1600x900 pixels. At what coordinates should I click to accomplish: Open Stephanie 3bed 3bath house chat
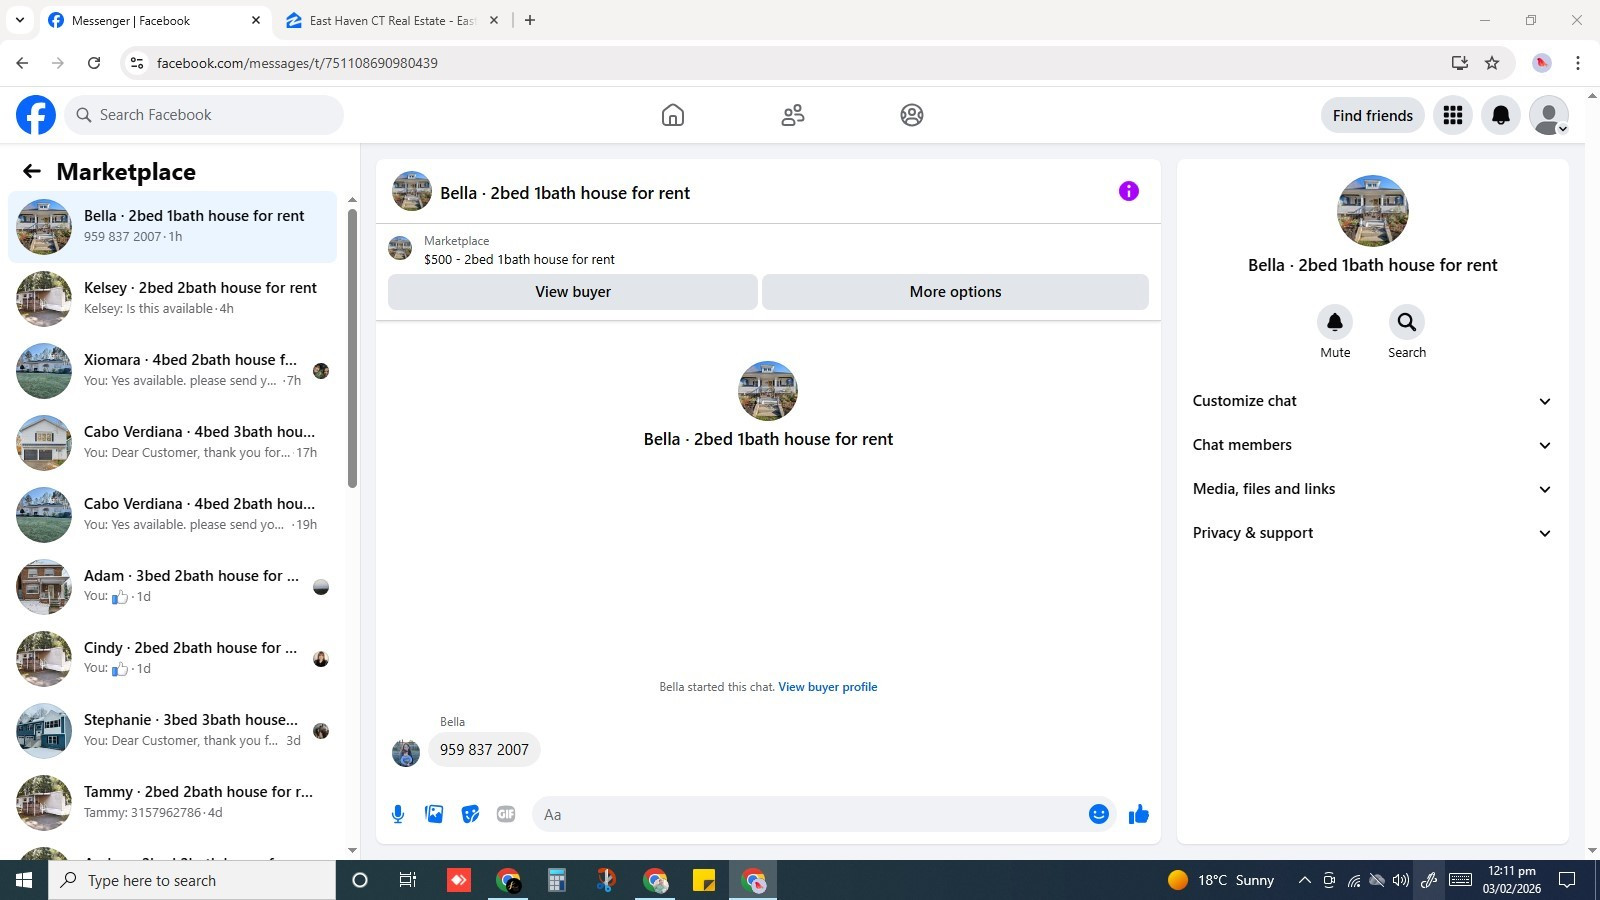click(172, 731)
